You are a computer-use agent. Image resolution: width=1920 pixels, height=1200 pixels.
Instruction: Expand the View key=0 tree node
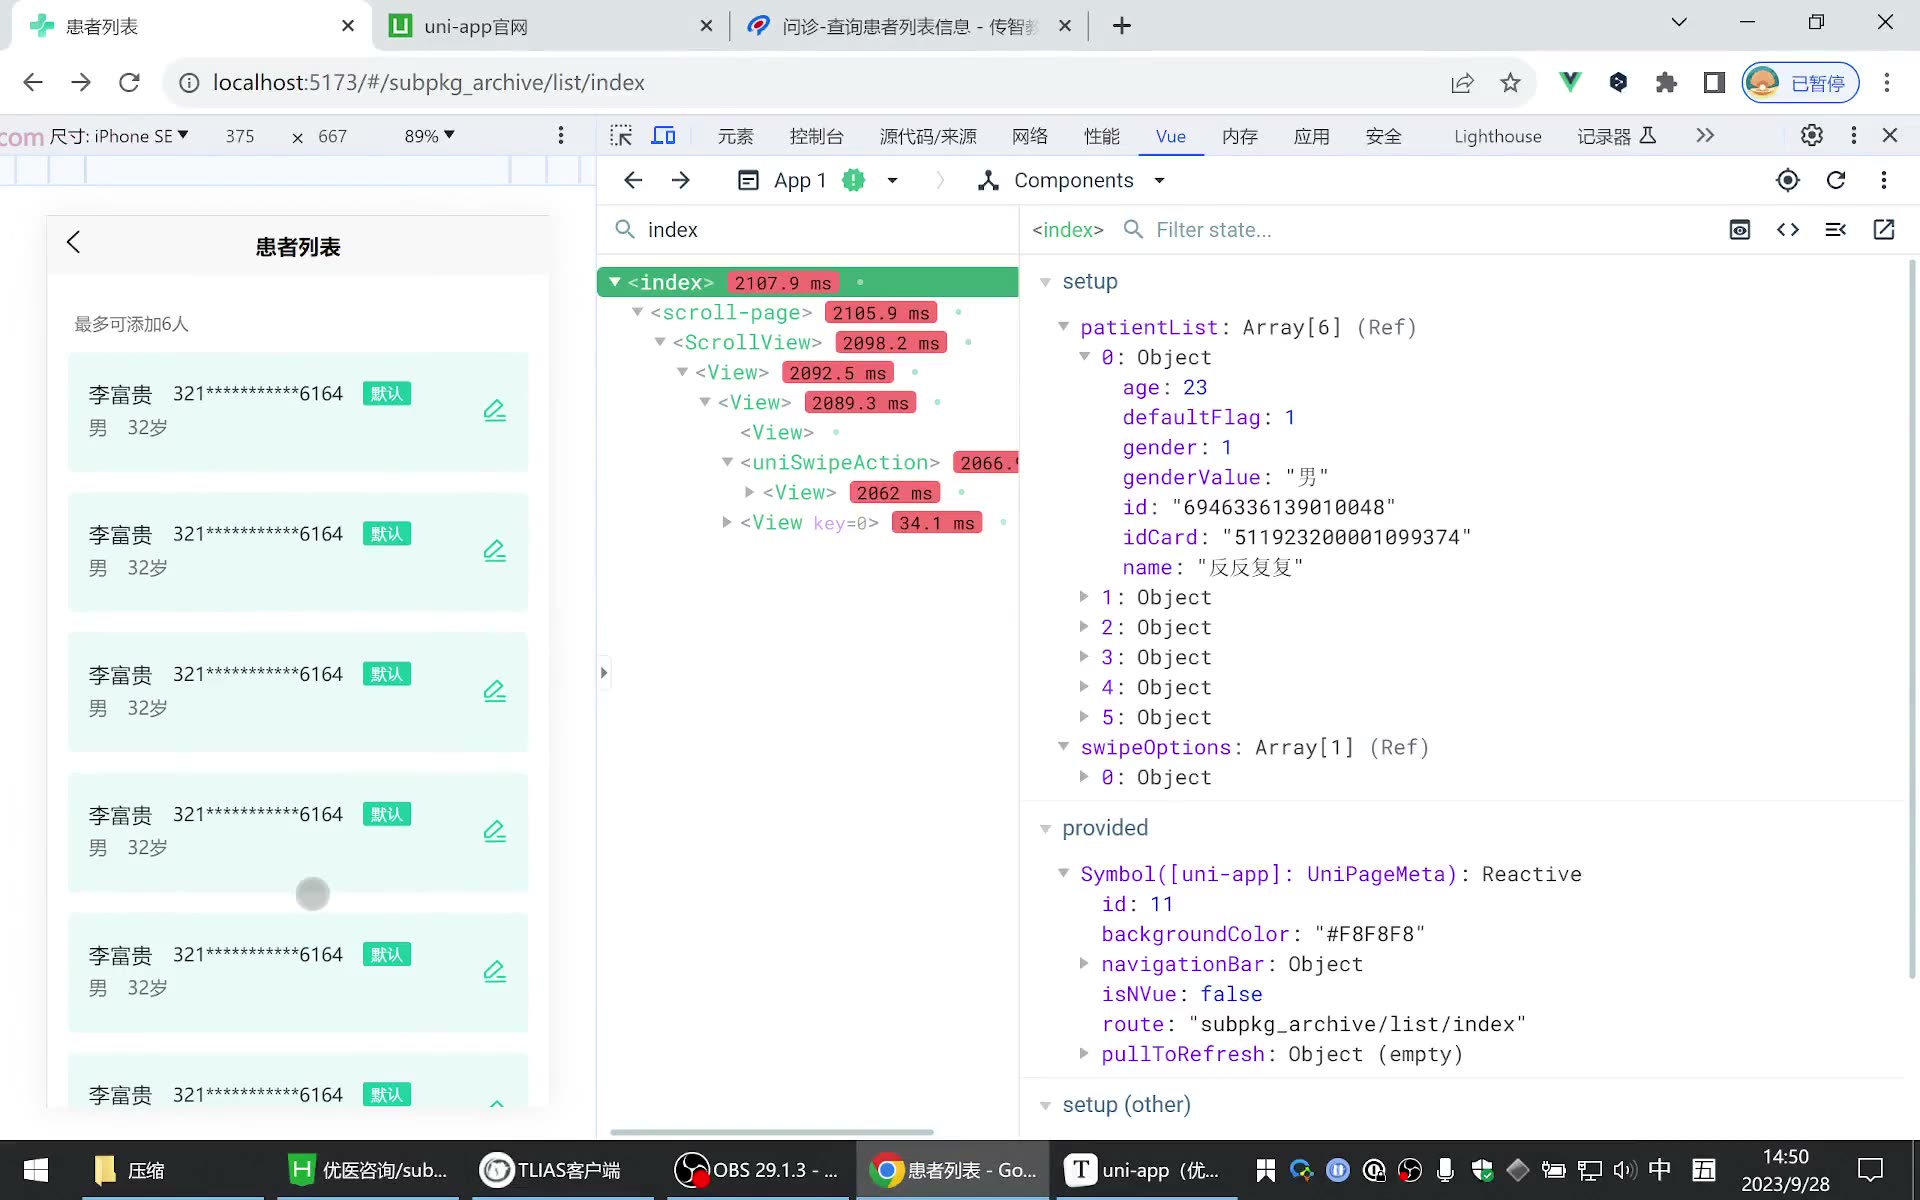point(727,522)
